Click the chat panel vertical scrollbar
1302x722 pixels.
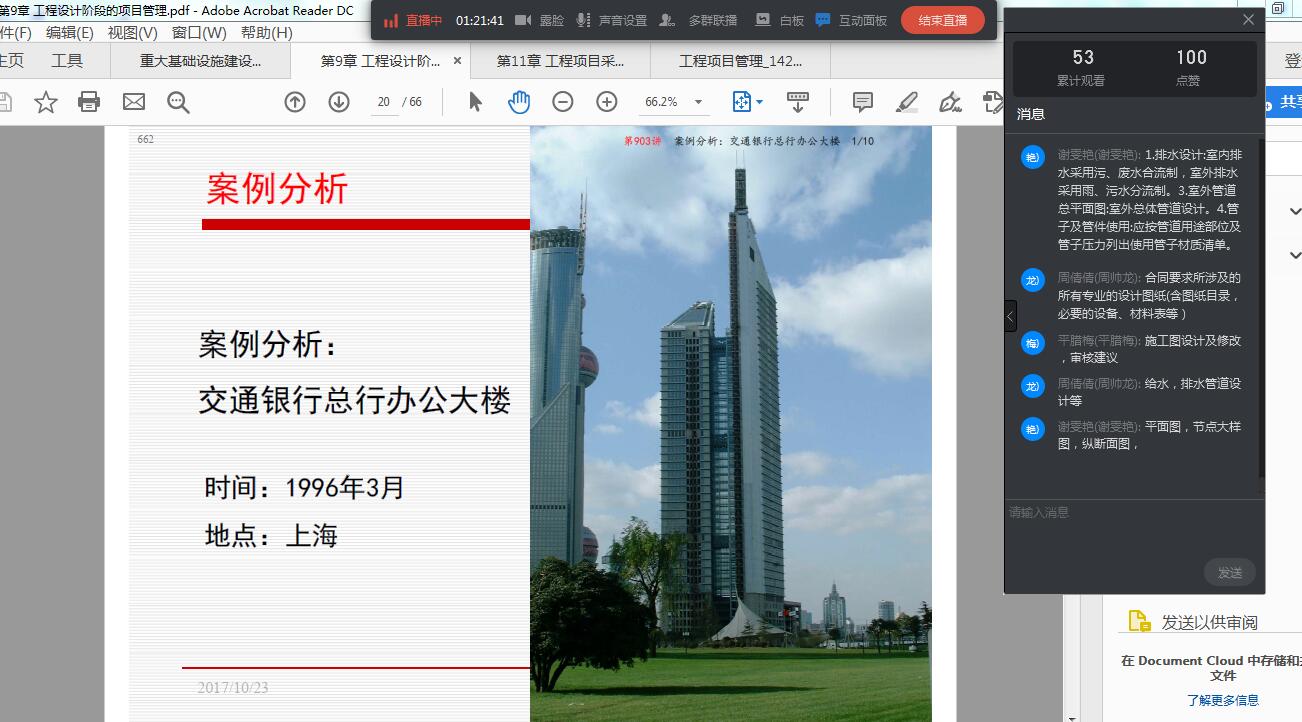1261,310
